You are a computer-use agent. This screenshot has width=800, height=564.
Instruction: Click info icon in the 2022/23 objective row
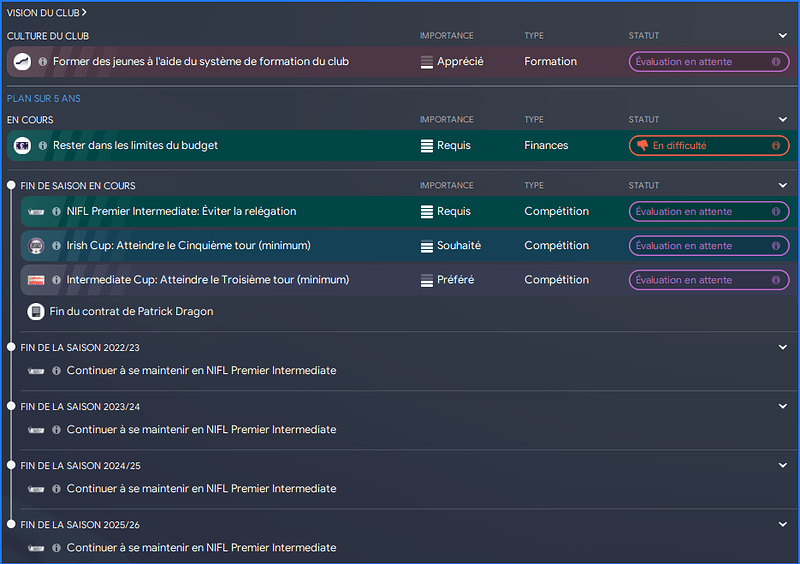tap(57, 371)
